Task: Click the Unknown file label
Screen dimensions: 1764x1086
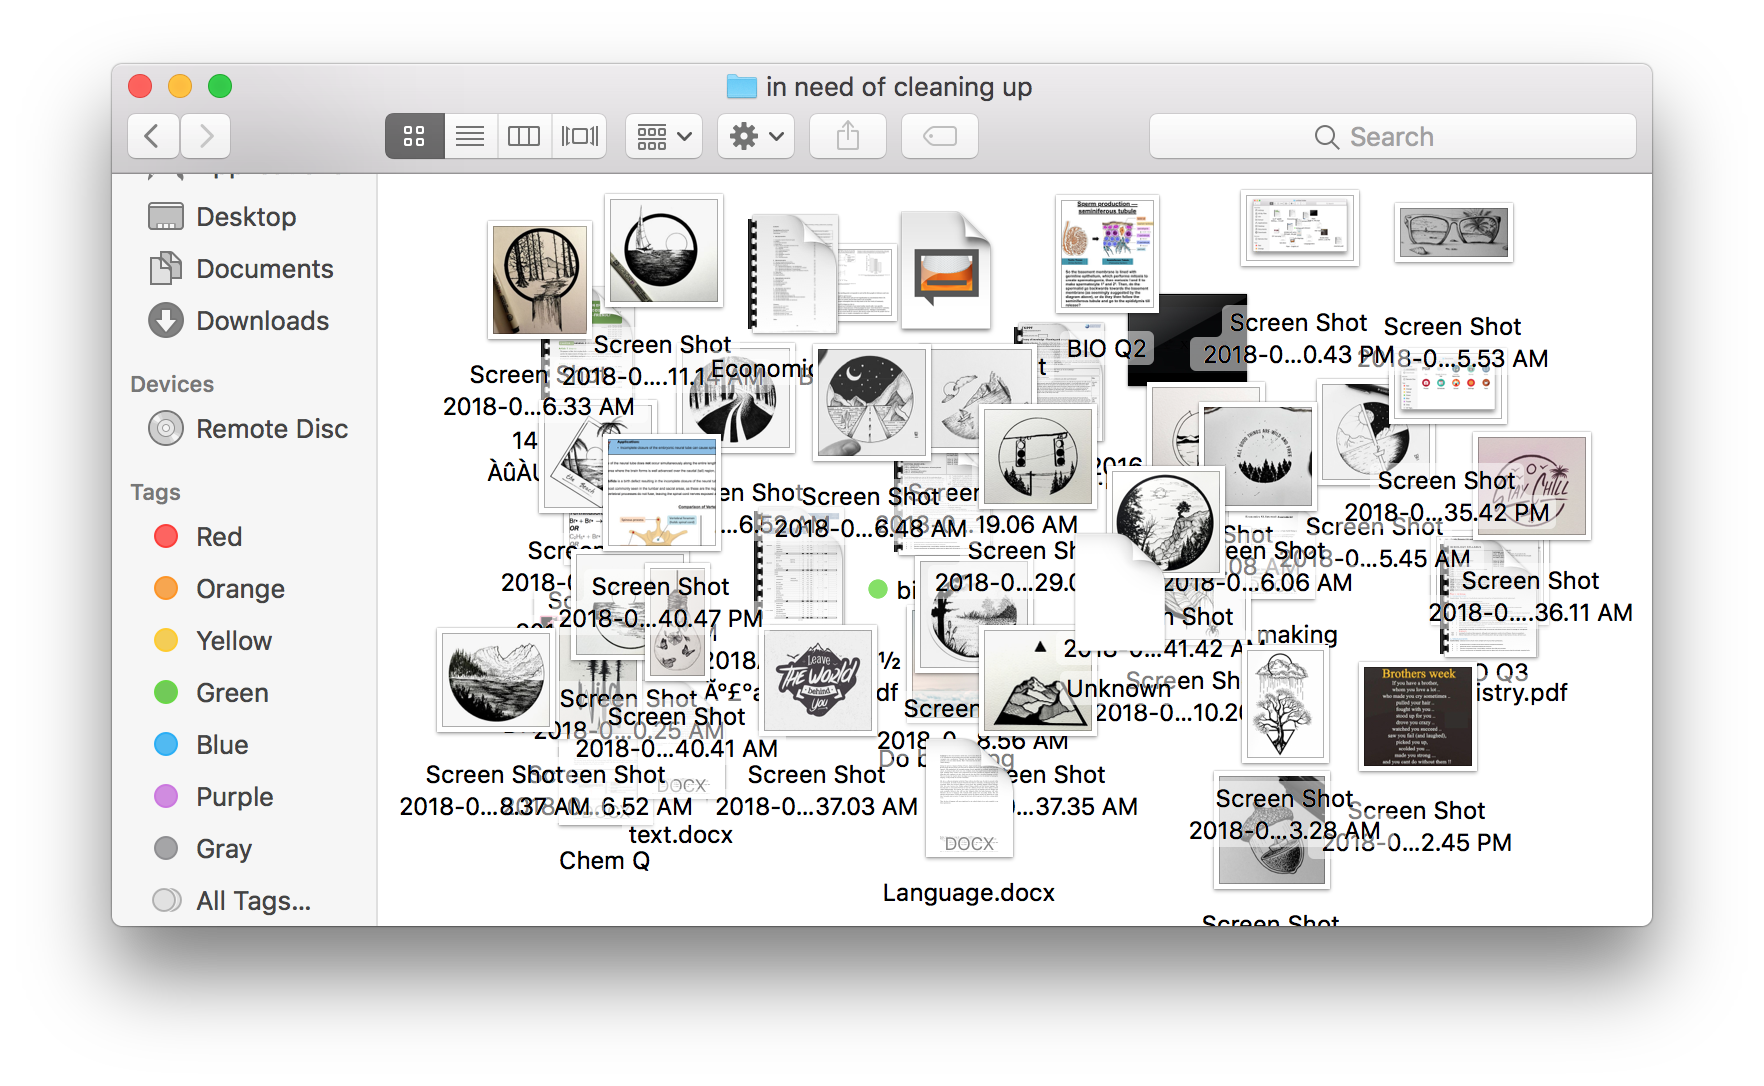Action: tap(1119, 689)
